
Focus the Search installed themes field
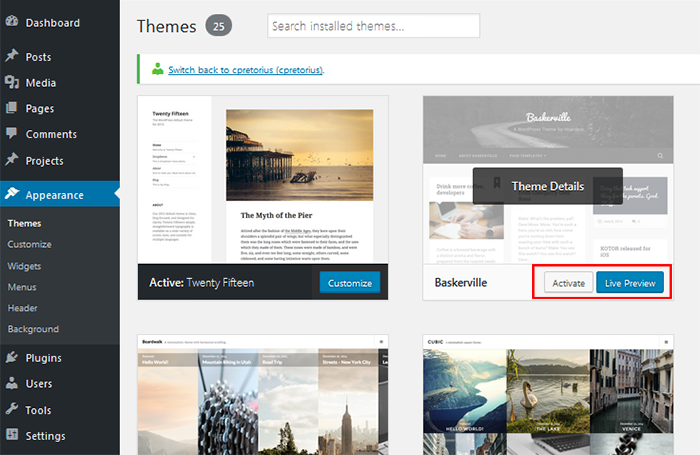tap(374, 25)
